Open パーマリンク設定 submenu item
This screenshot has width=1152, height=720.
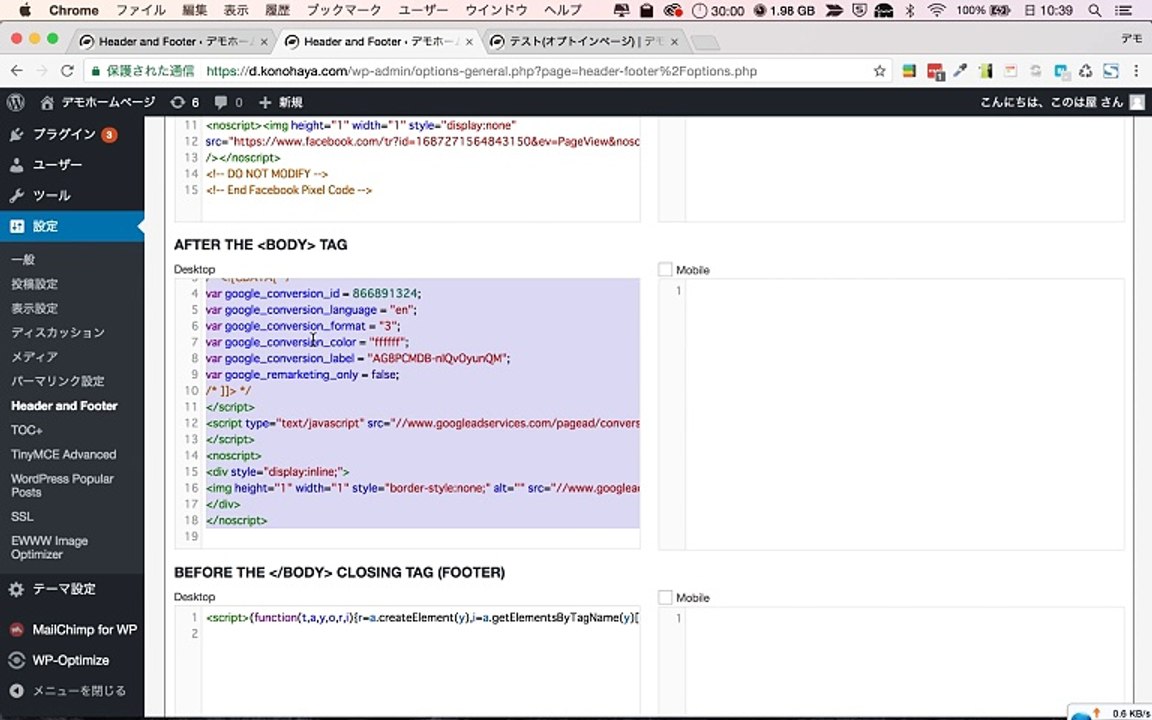57,381
